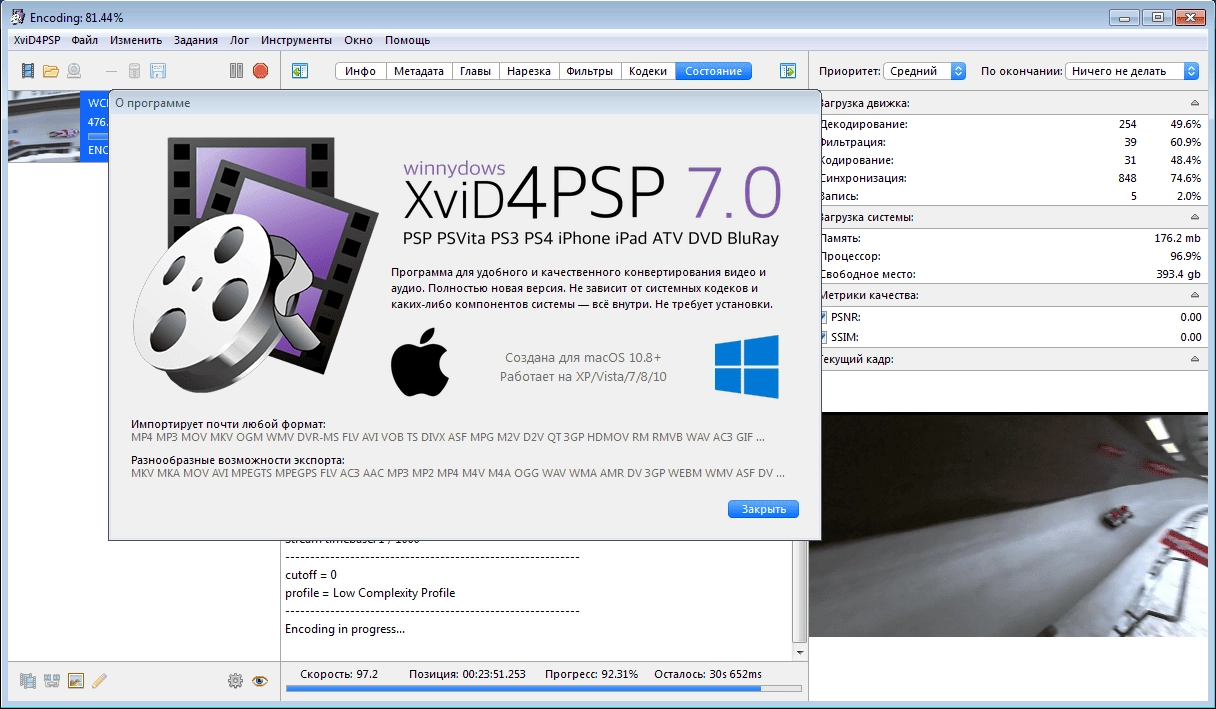Image resolution: width=1216 pixels, height=709 pixels.
Task: Click the Процессор value 96.9%
Action: [x=1184, y=256]
